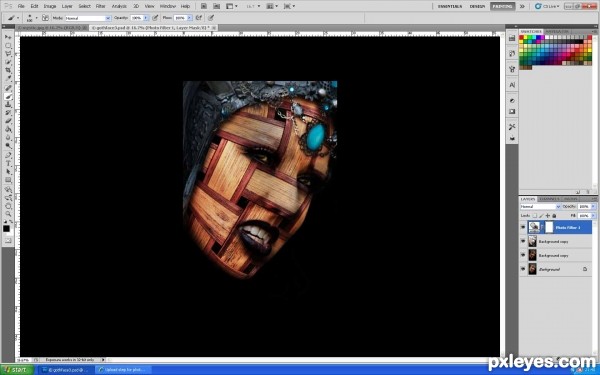Switch to Essentials workspace

tap(450, 7)
